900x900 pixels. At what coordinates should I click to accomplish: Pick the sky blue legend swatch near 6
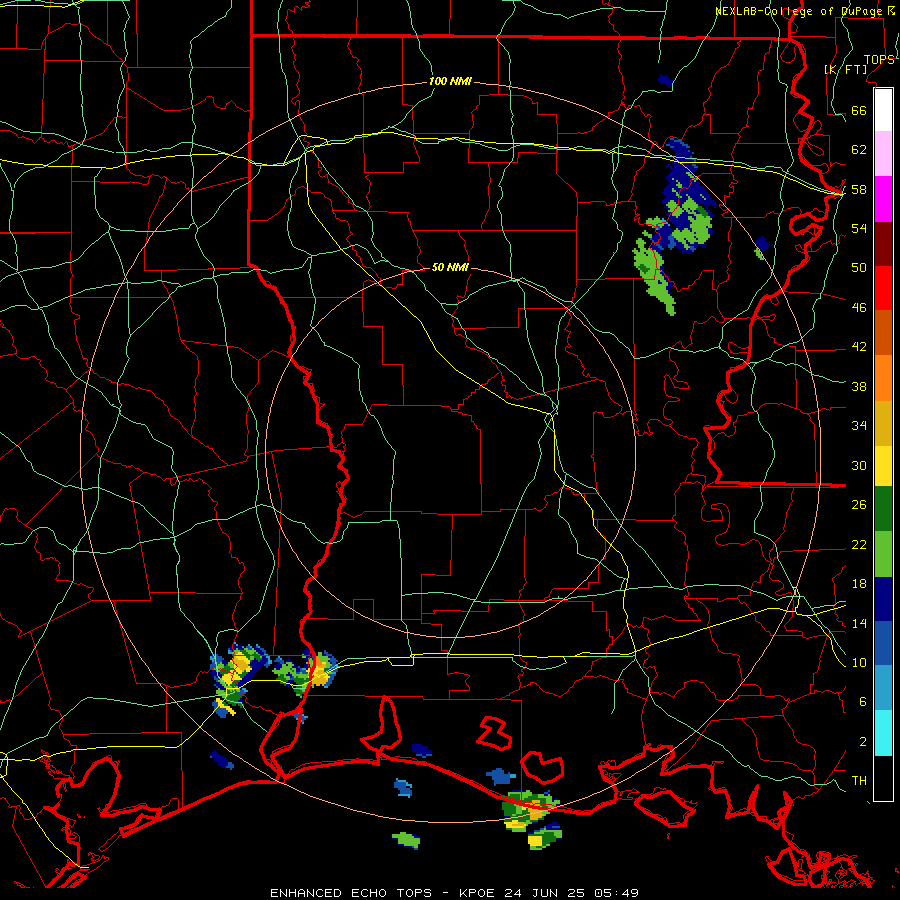[883, 688]
